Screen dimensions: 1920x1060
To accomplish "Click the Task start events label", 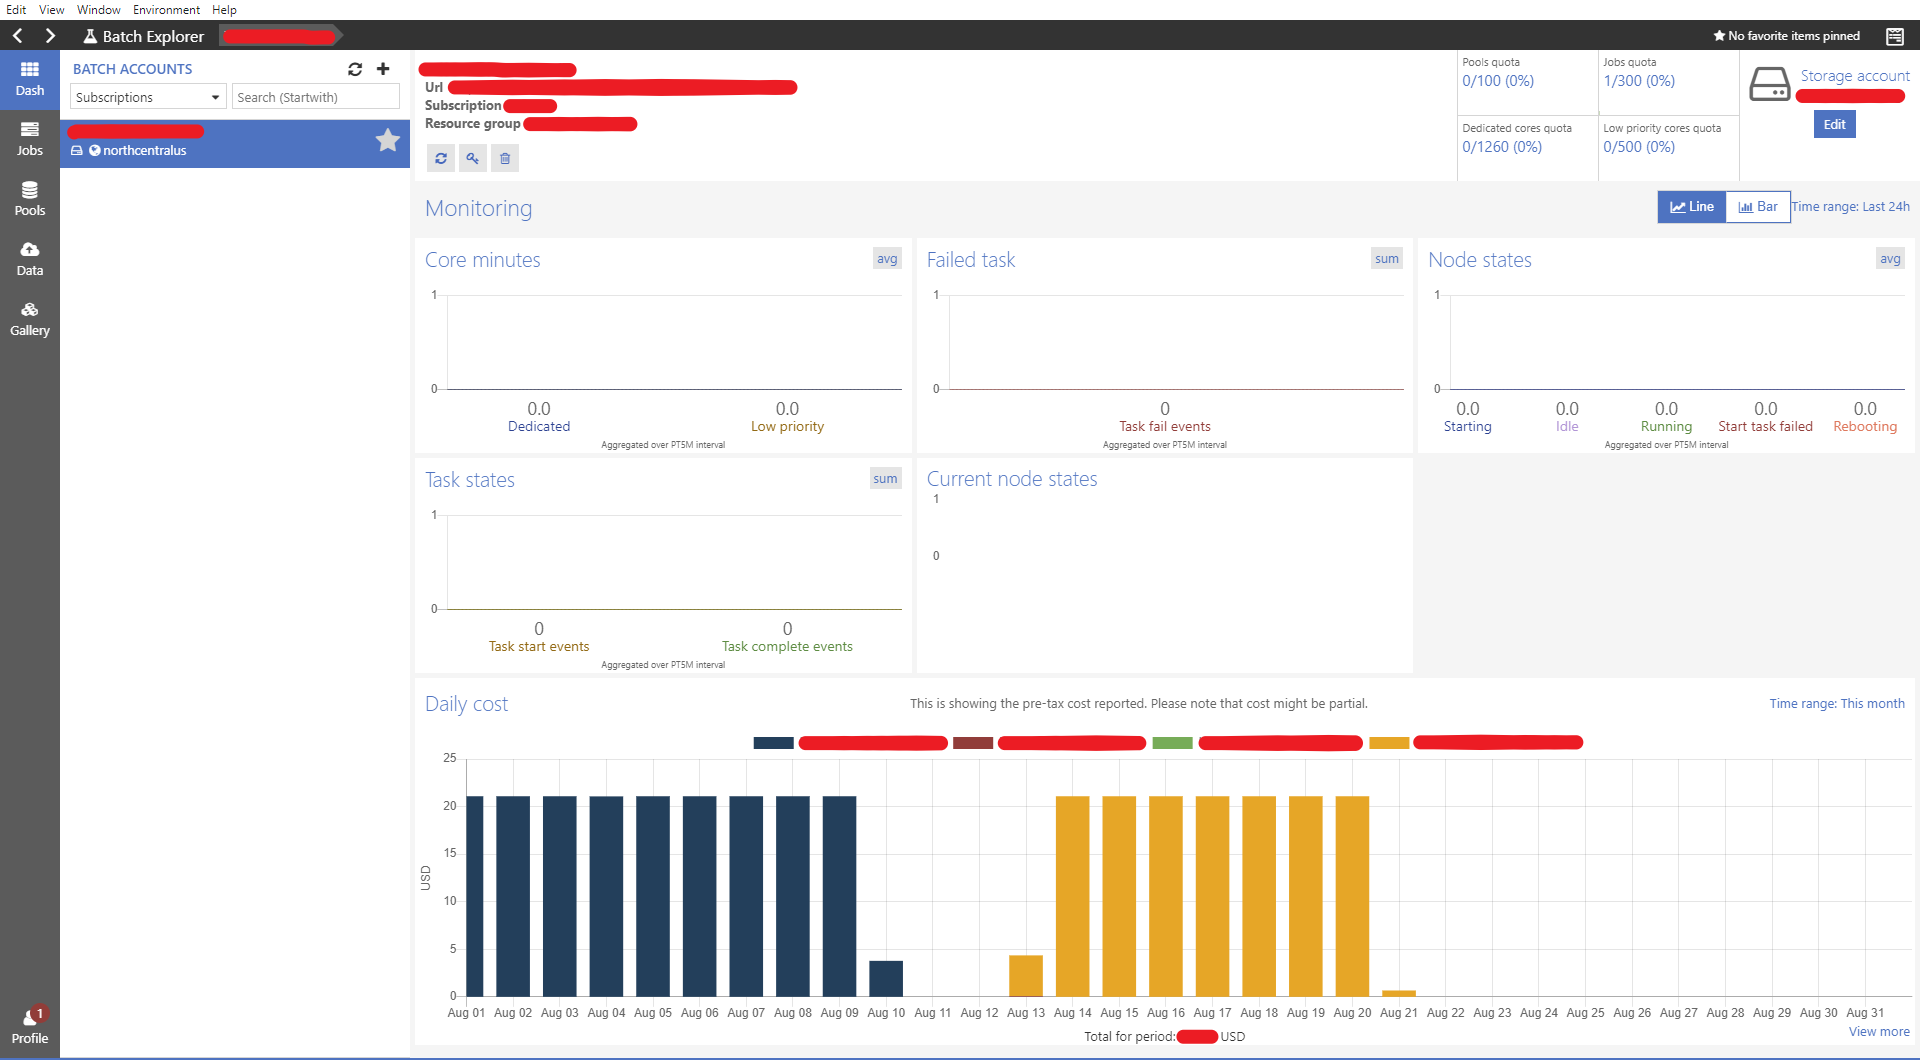I will pos(539,647).
